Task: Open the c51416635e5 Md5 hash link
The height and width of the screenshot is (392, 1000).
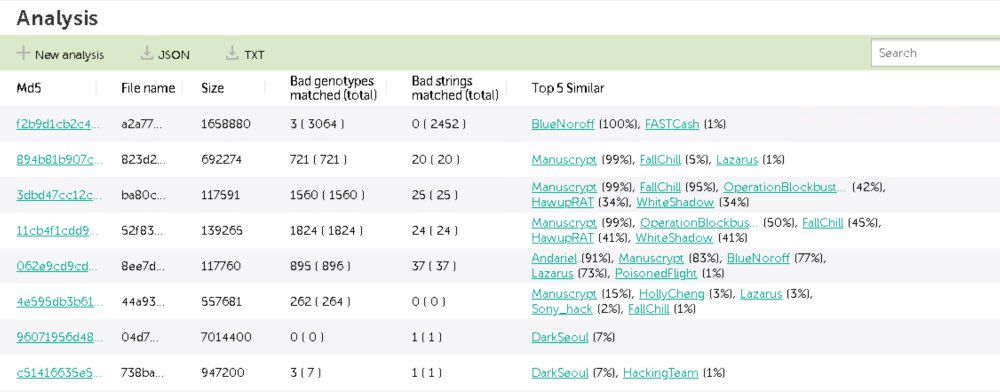Action: (x=59, y=373)
